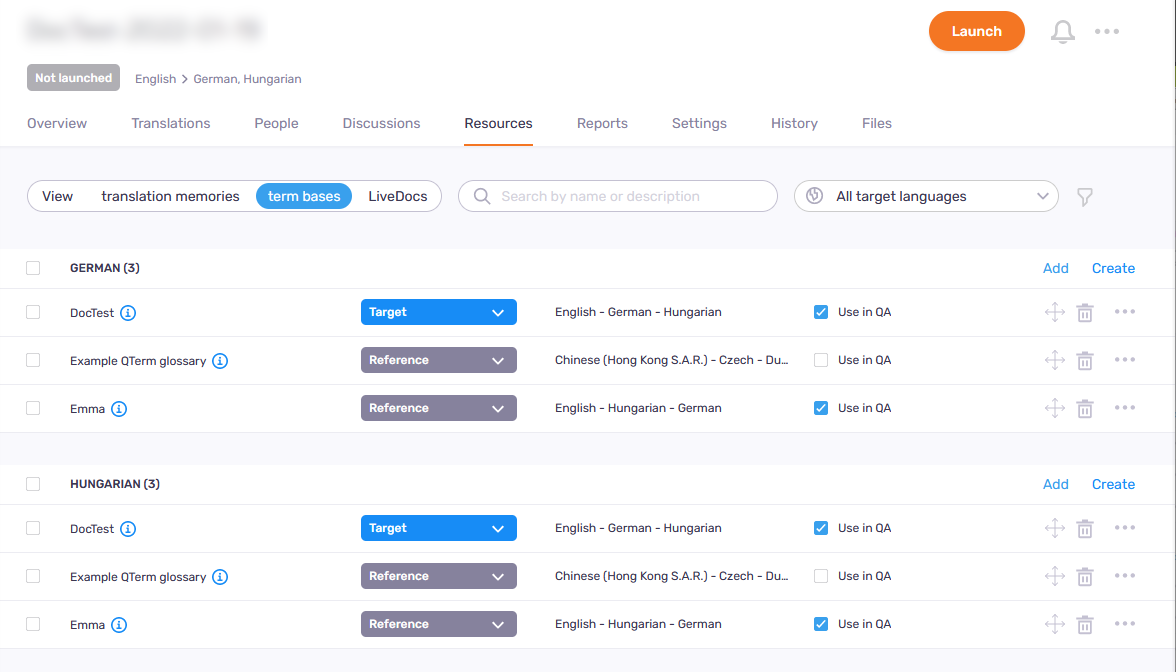Delete Emma term base in German section

coord(1084,408)
